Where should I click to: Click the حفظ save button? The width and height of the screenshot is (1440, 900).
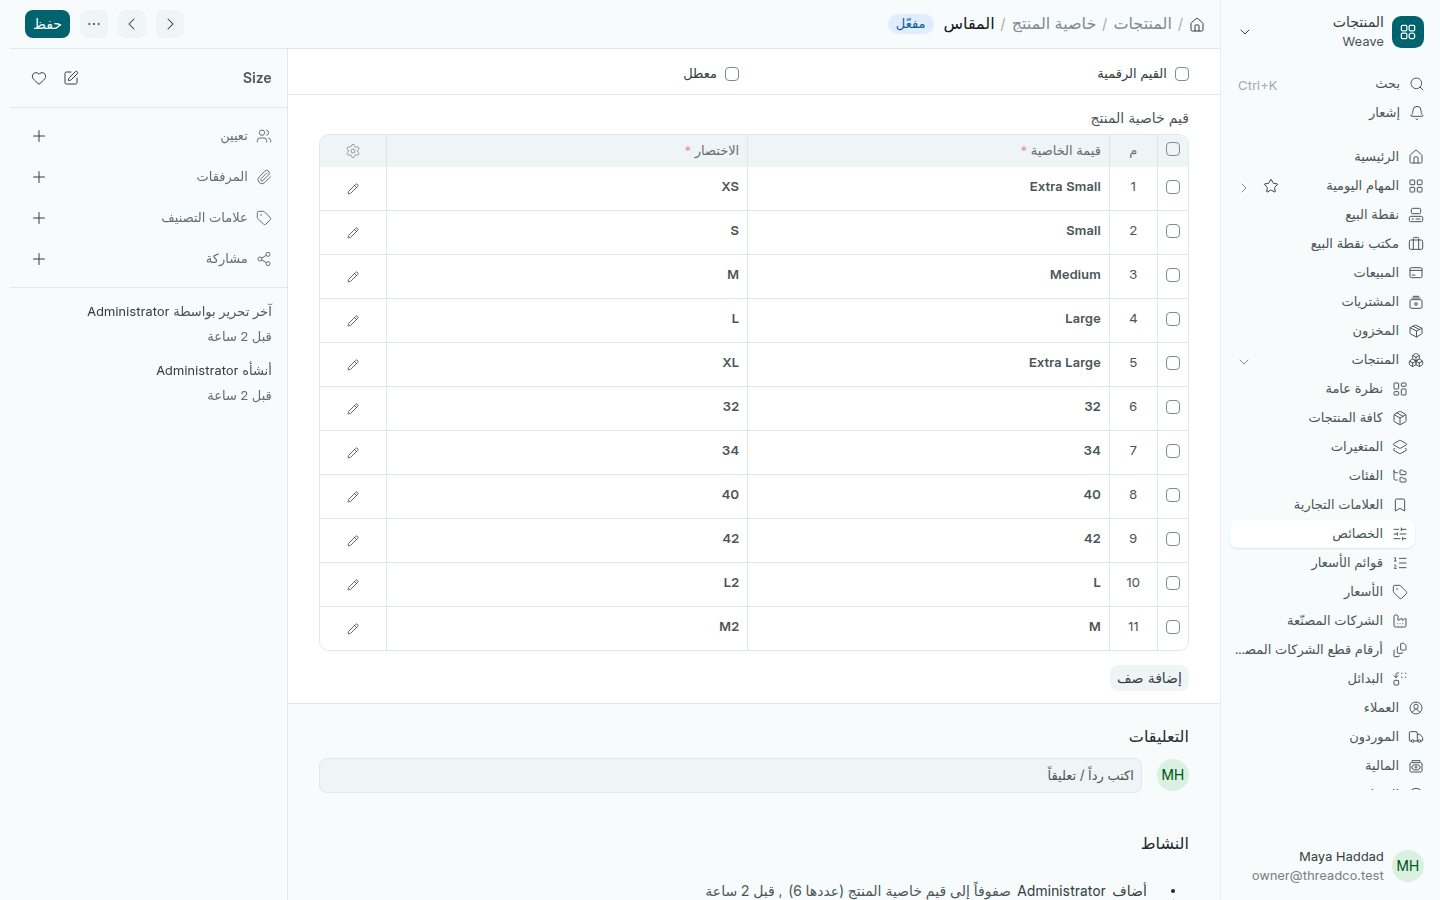click(x=47, y=24)
